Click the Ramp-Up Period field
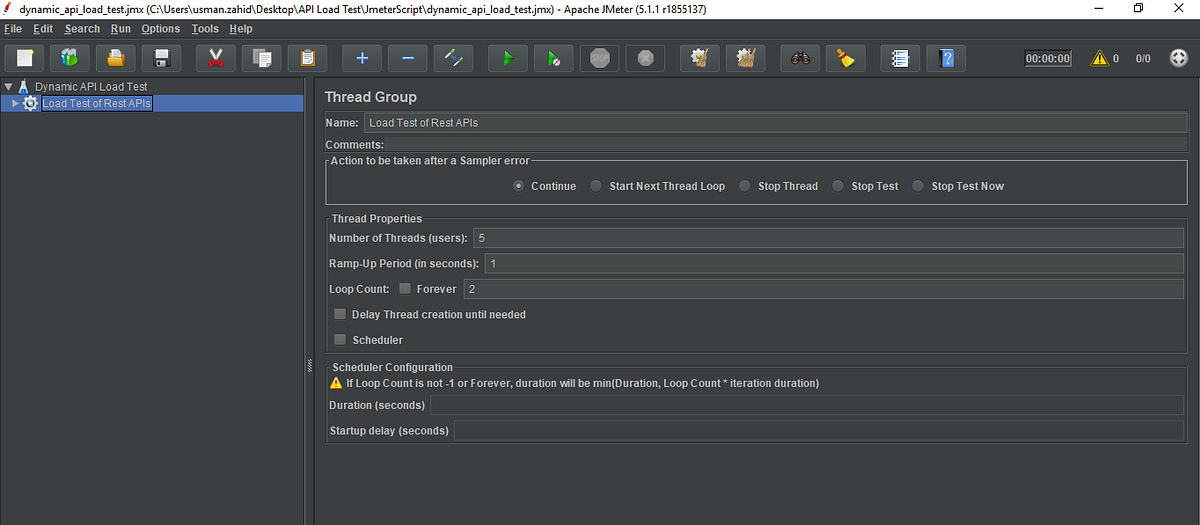Viewport: 1200px width, 525px height. tap(835, 263)
